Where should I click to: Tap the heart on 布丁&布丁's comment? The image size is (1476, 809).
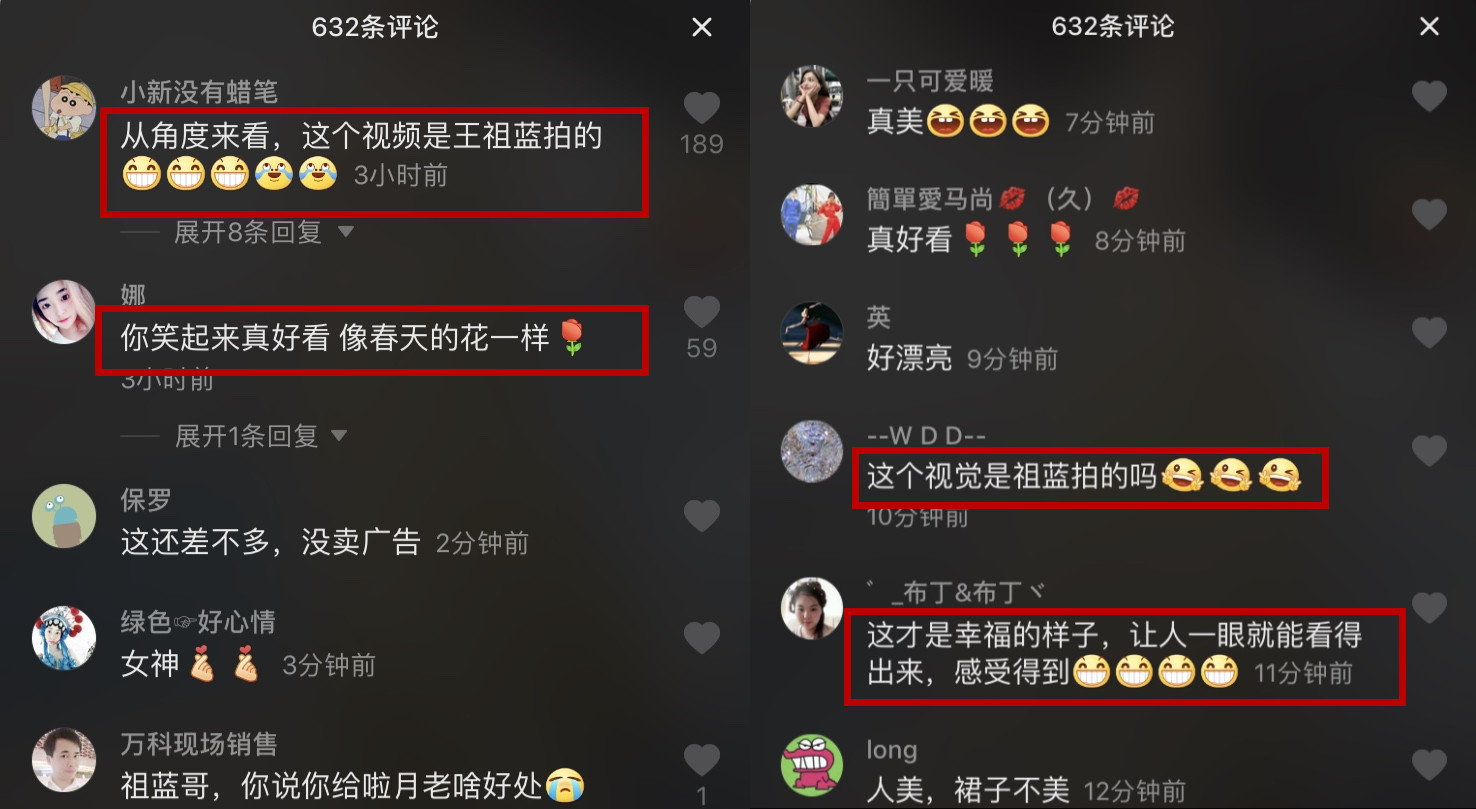[x=1429, y=607]
